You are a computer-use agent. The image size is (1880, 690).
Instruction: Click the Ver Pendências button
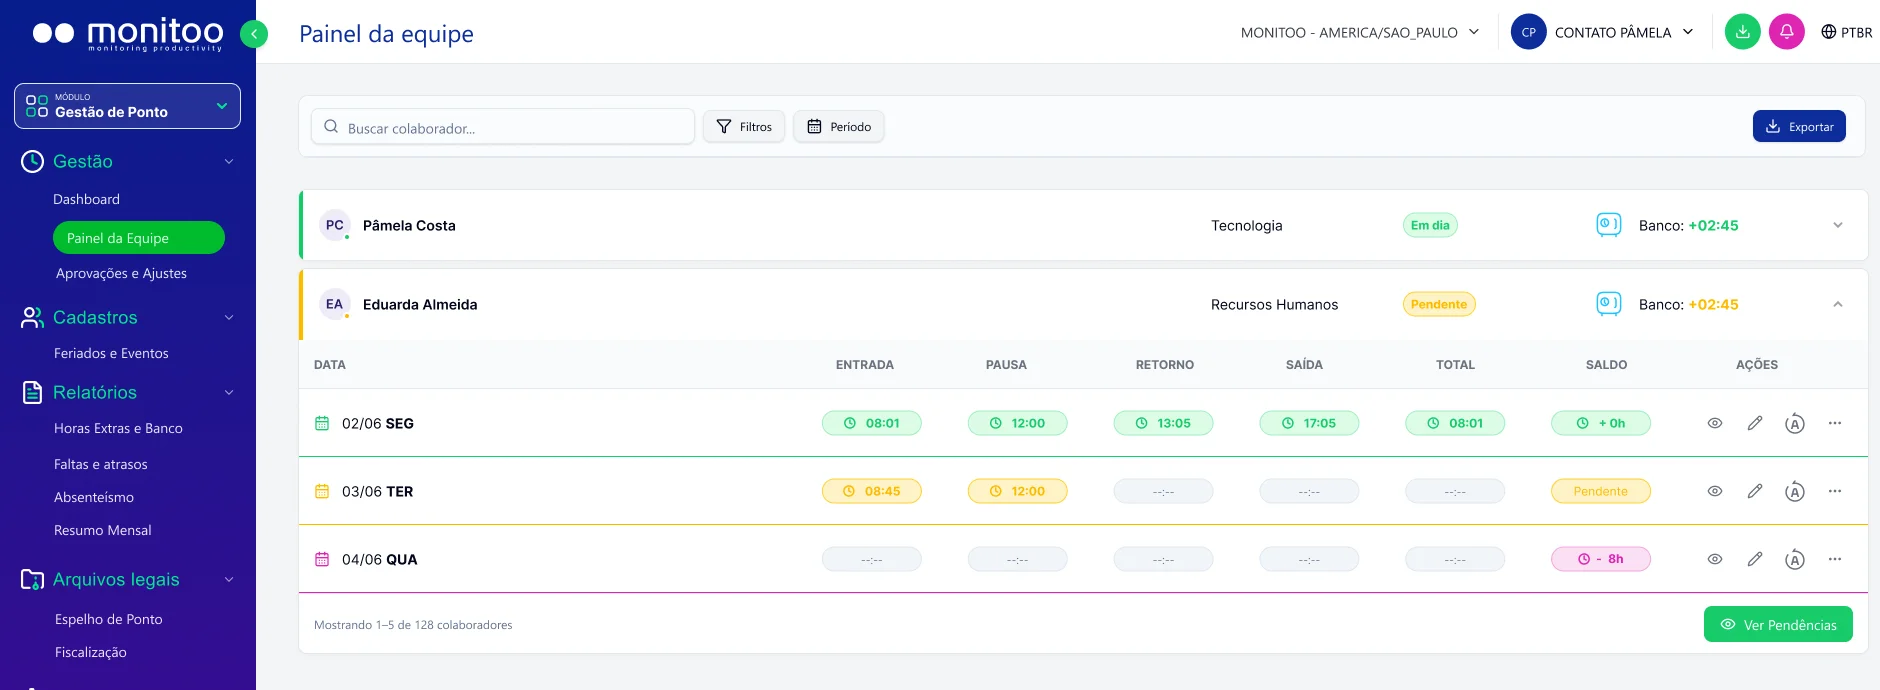pos(1778,624)
